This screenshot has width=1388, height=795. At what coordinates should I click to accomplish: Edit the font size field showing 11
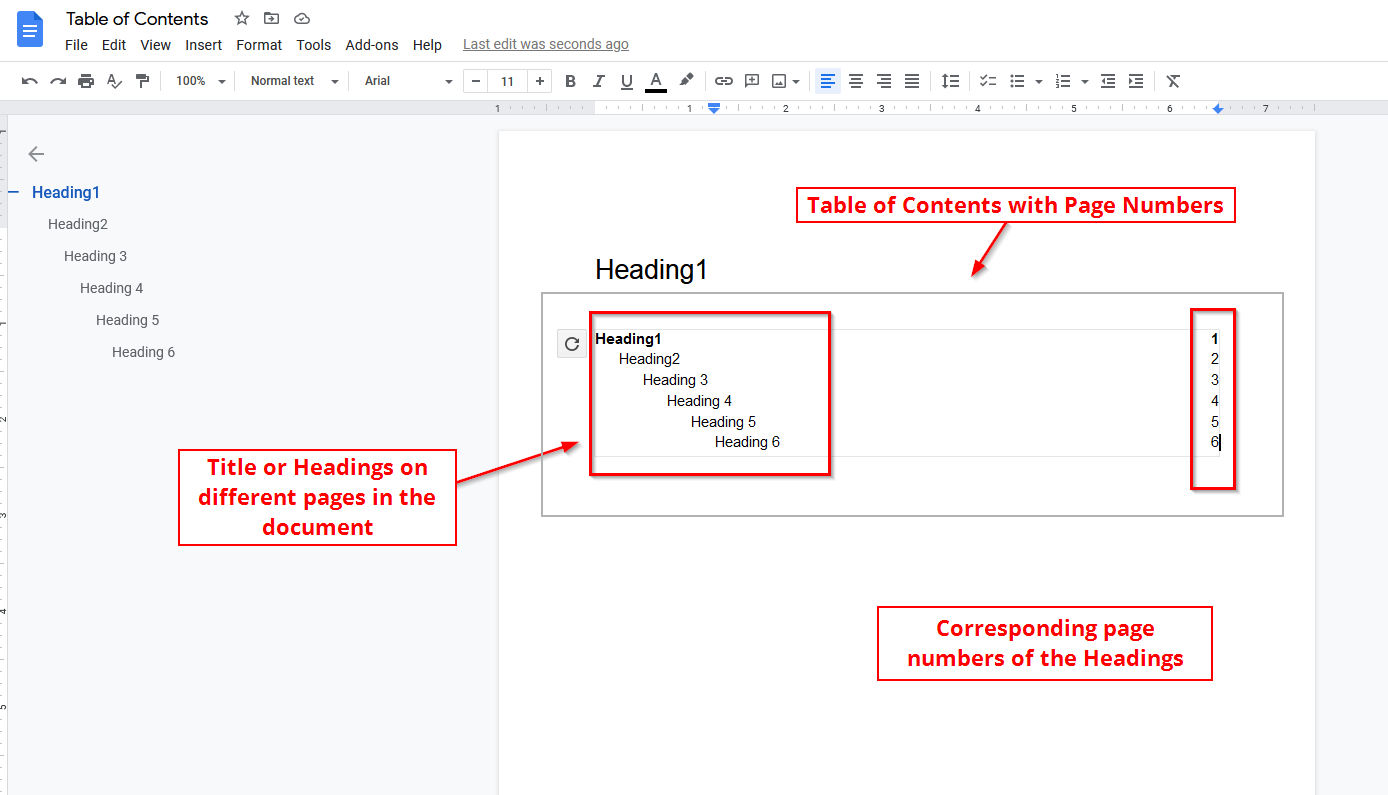coord(508,81)
